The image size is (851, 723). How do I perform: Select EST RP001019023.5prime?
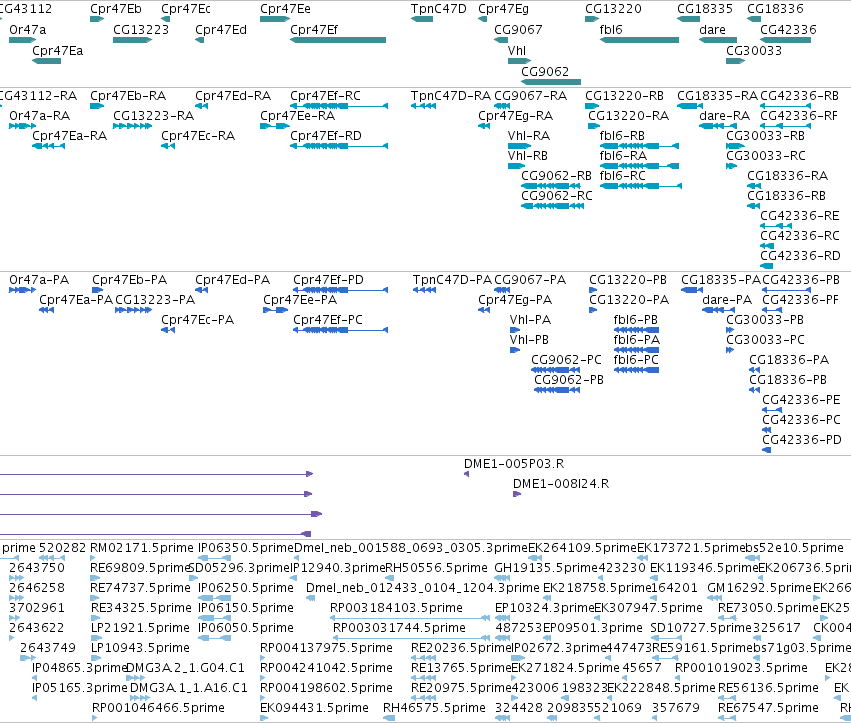click(678, 678)
